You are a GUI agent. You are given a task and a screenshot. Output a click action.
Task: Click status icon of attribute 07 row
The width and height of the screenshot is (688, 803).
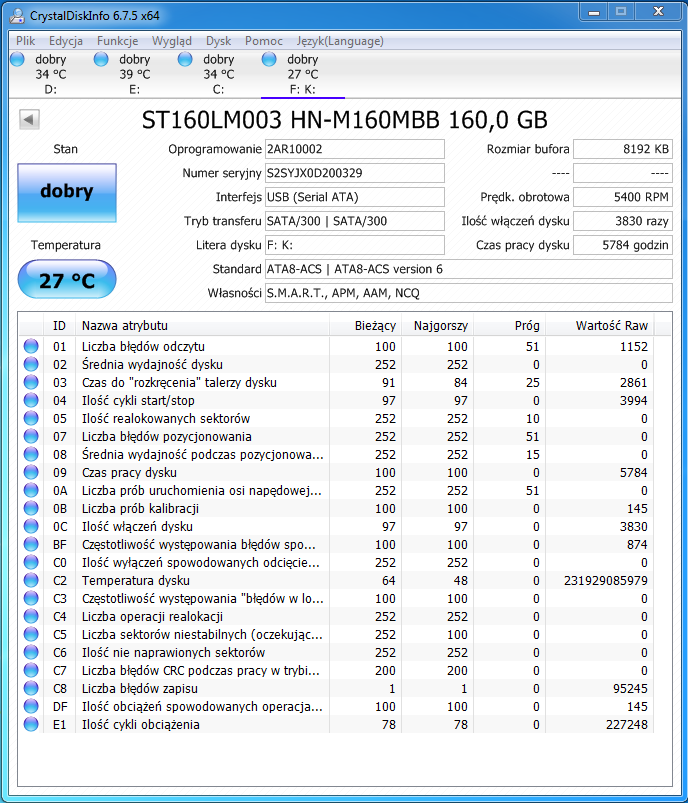click(31, 436)
